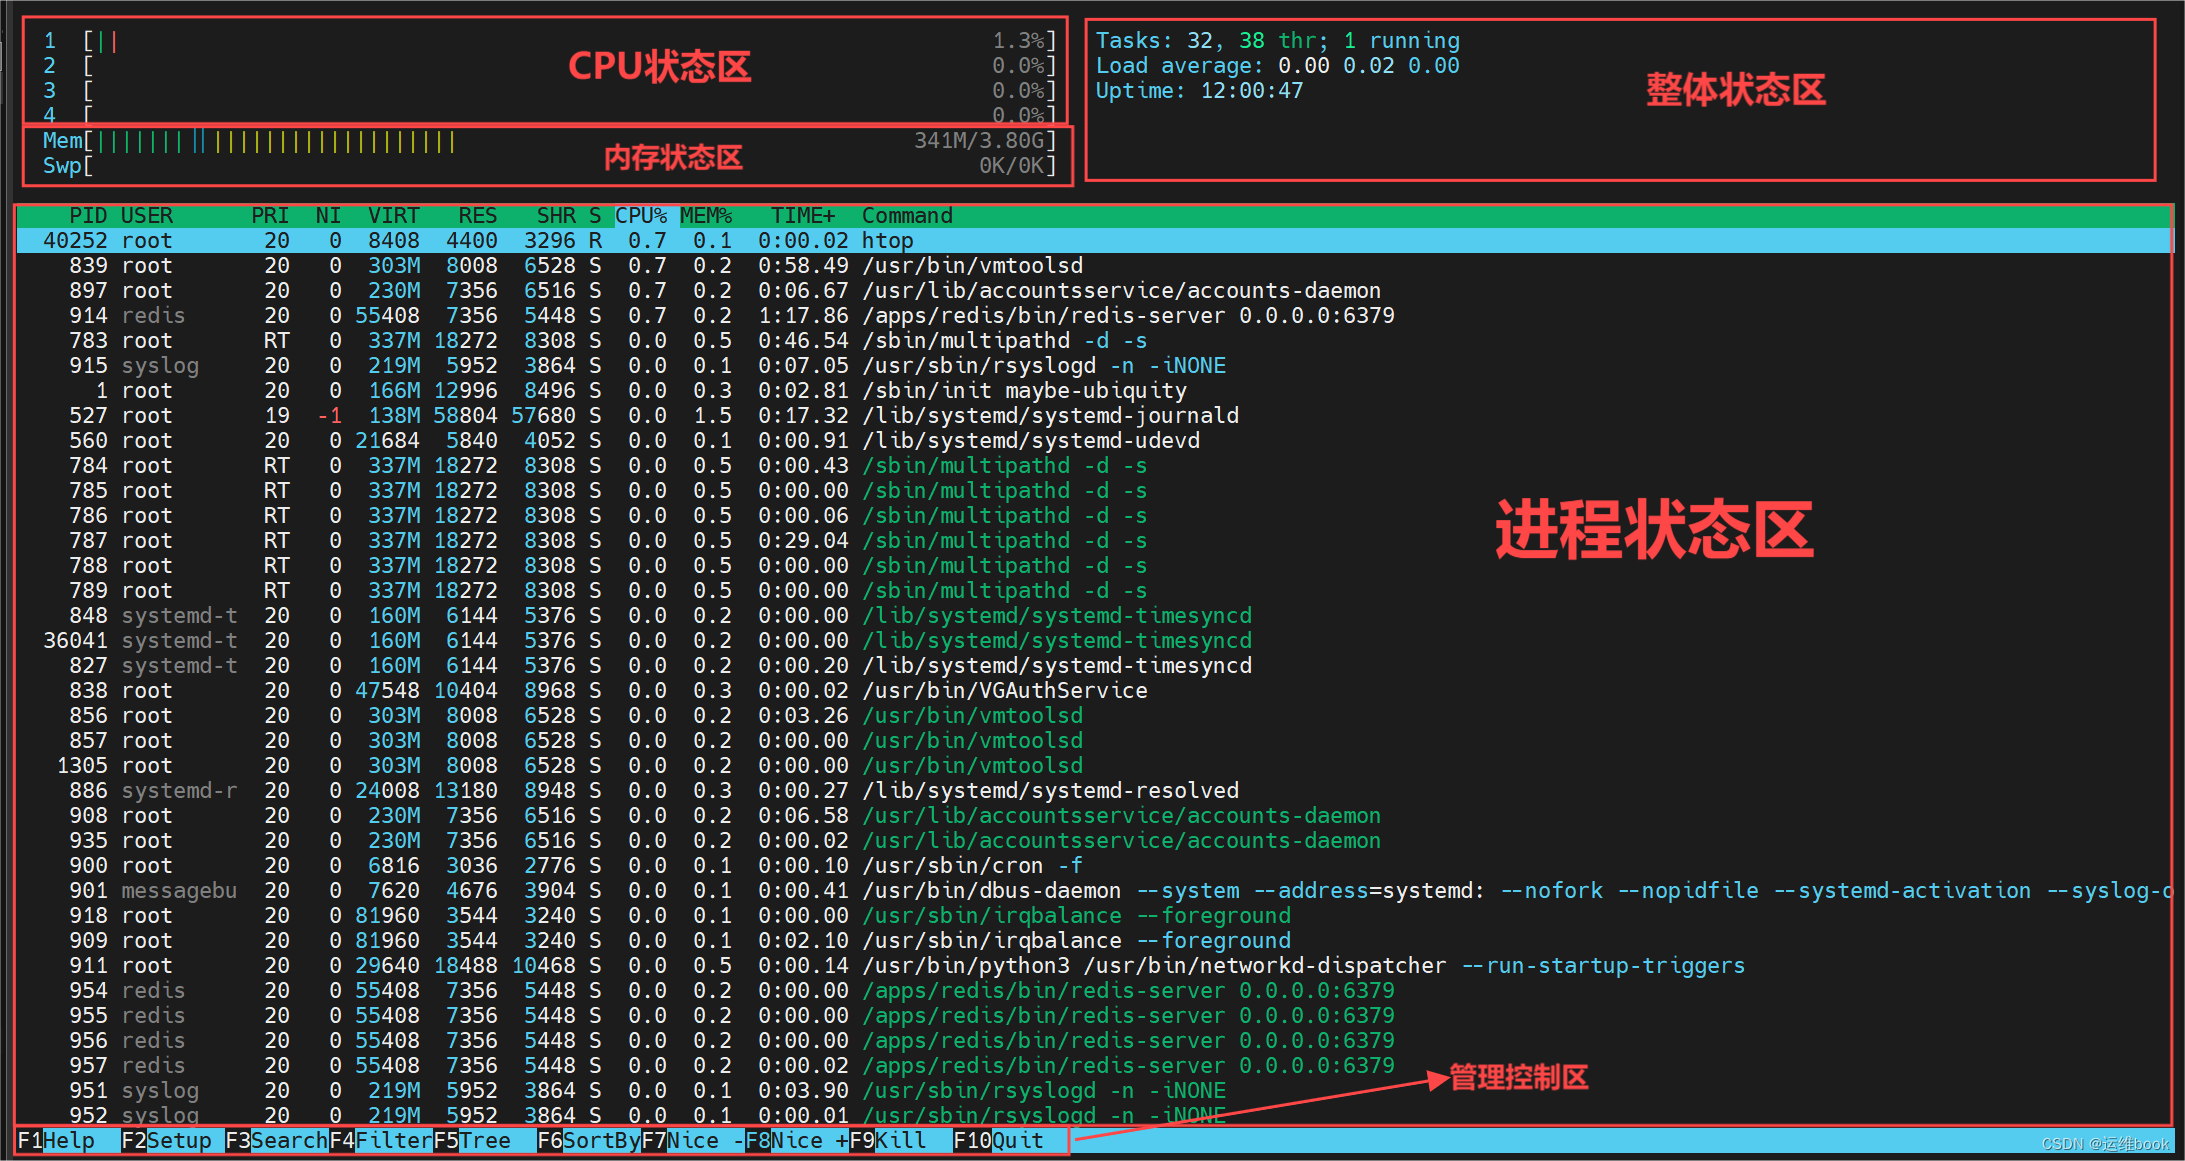Click F8 Nice plus
Viewport: 2185px width, 1161px height.
(797, 1141)
